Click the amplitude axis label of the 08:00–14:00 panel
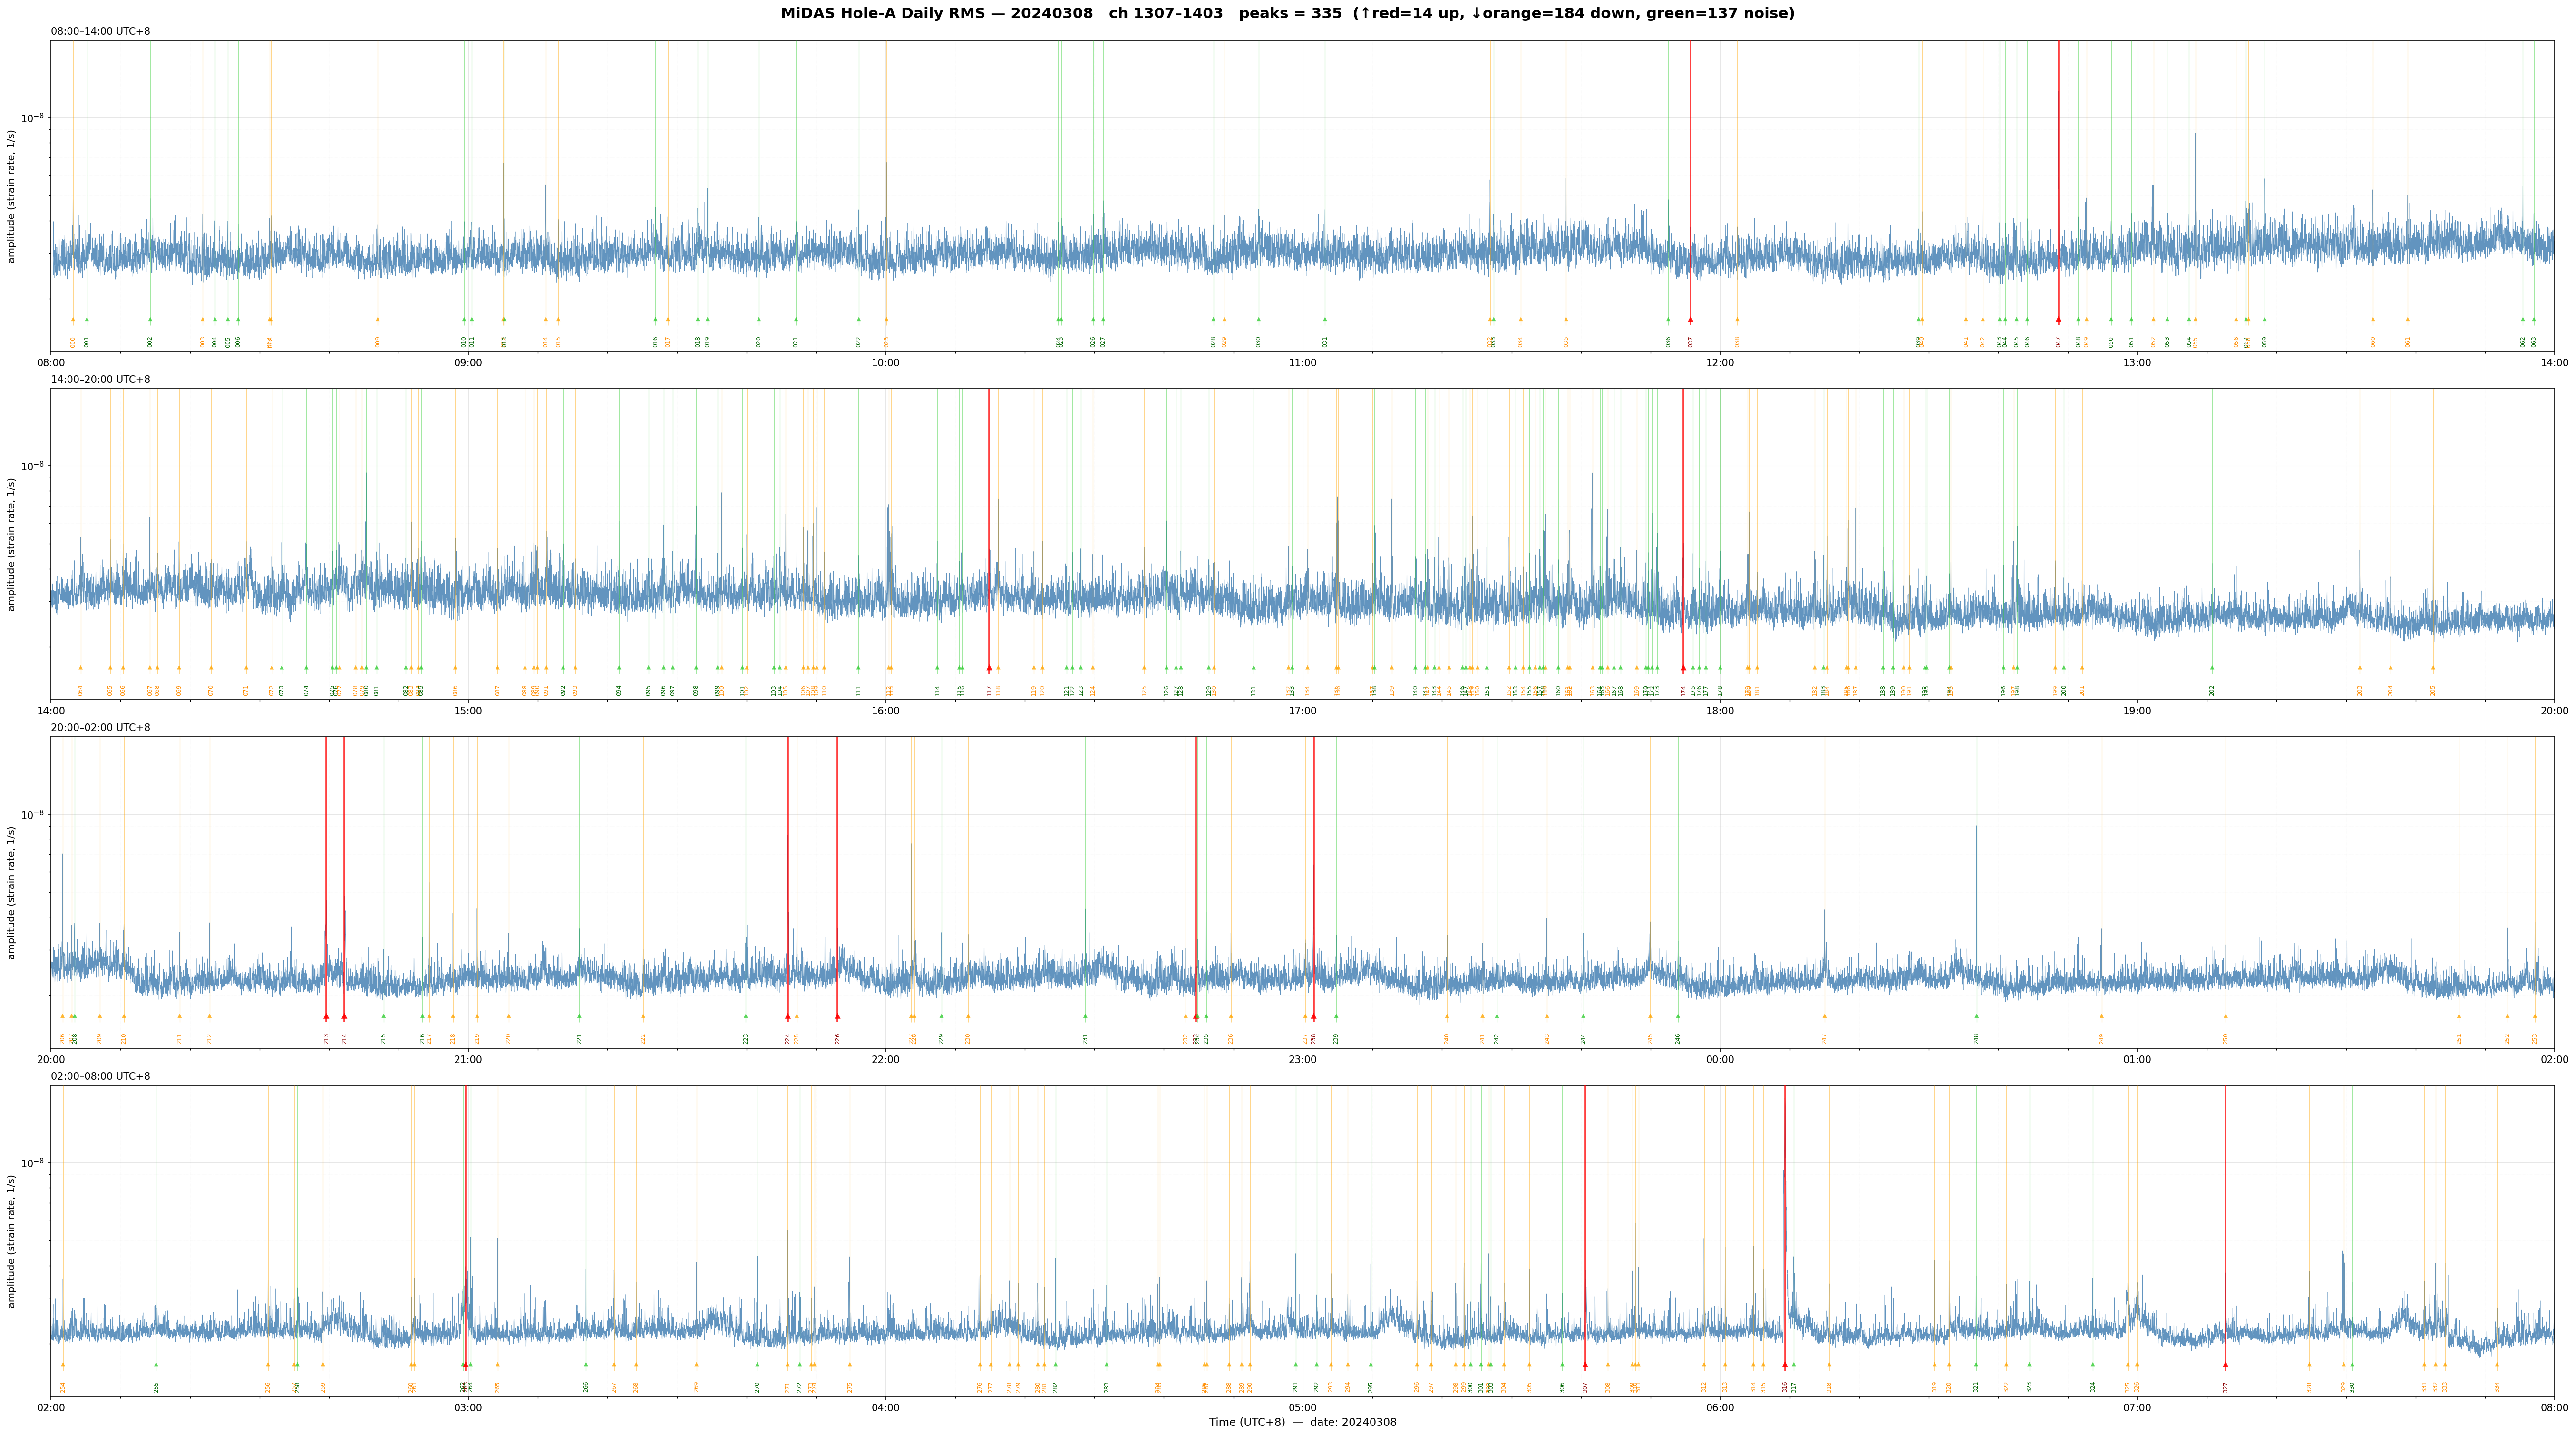 [12, 196]
